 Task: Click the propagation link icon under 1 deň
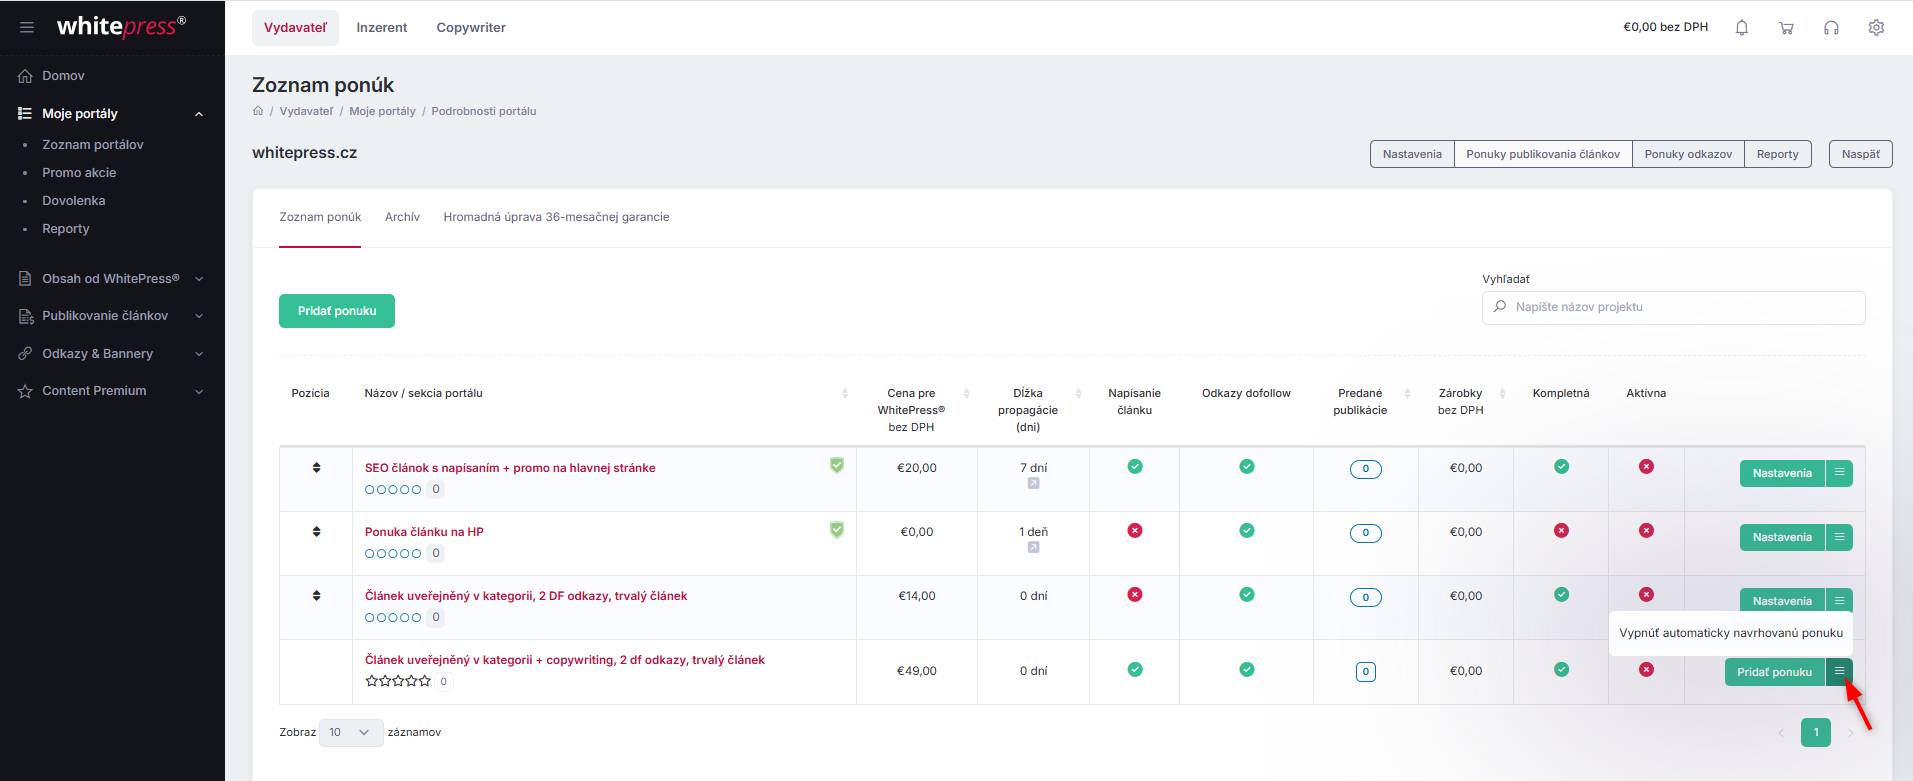point(1033,548)
